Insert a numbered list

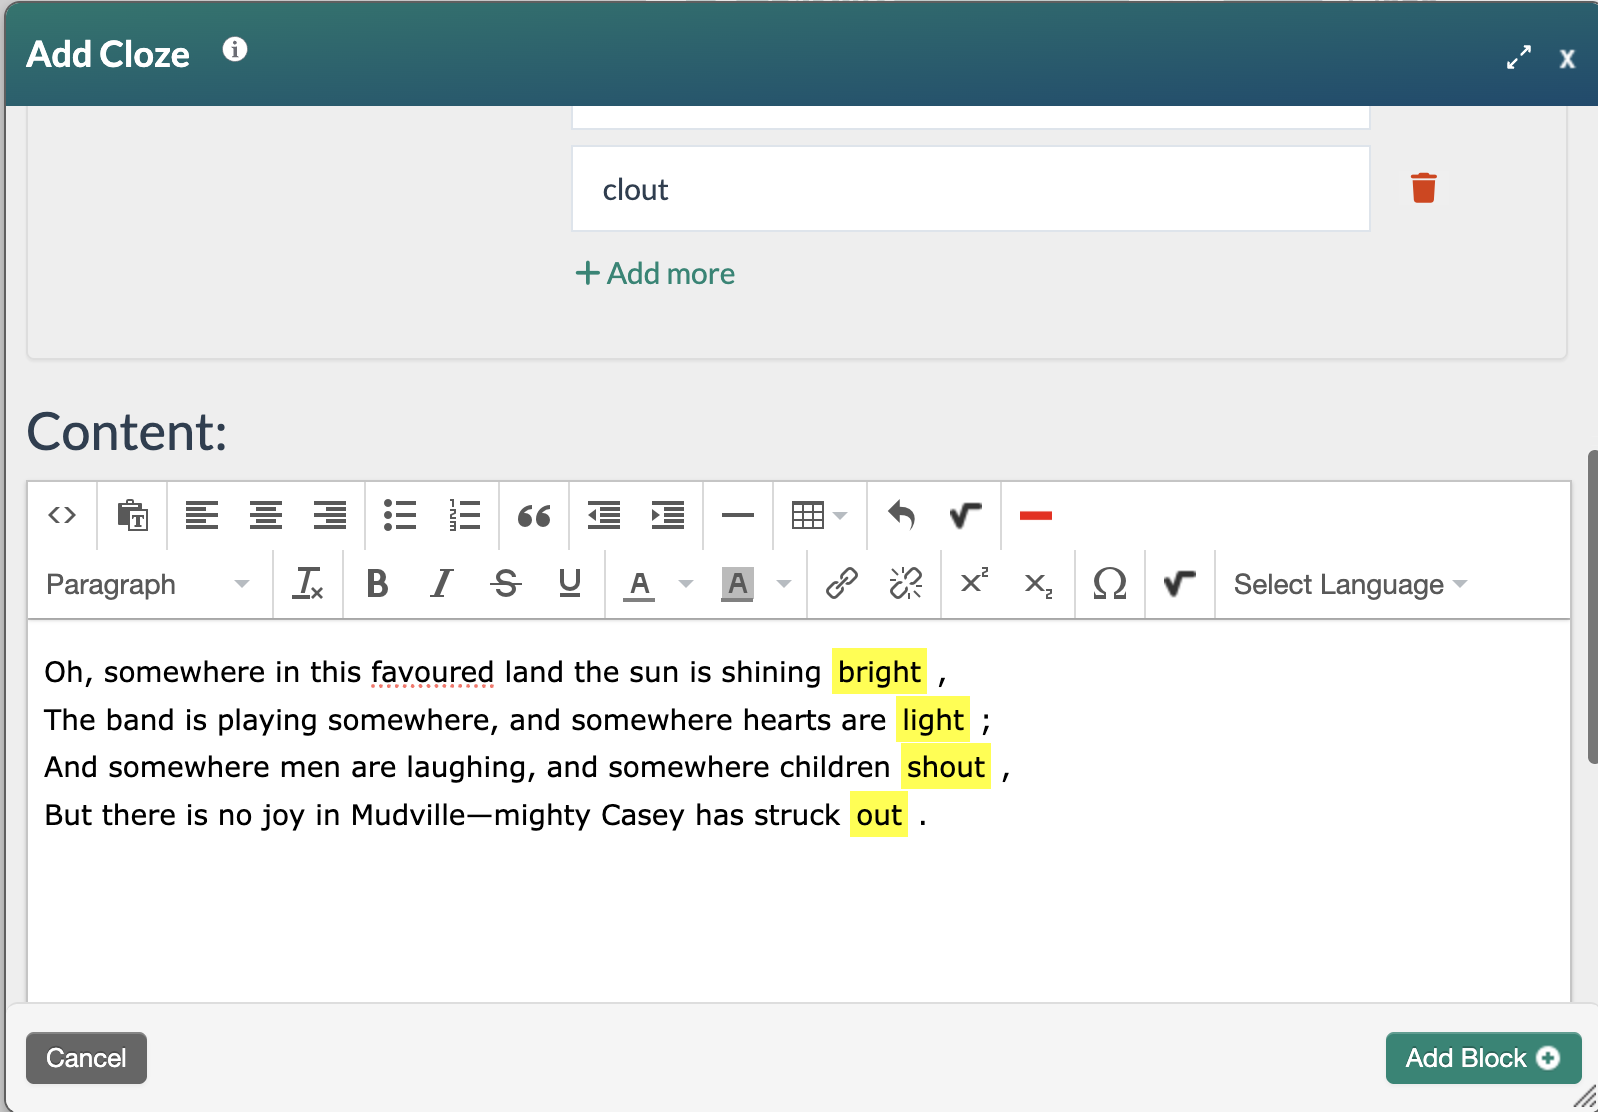point(464,515)
